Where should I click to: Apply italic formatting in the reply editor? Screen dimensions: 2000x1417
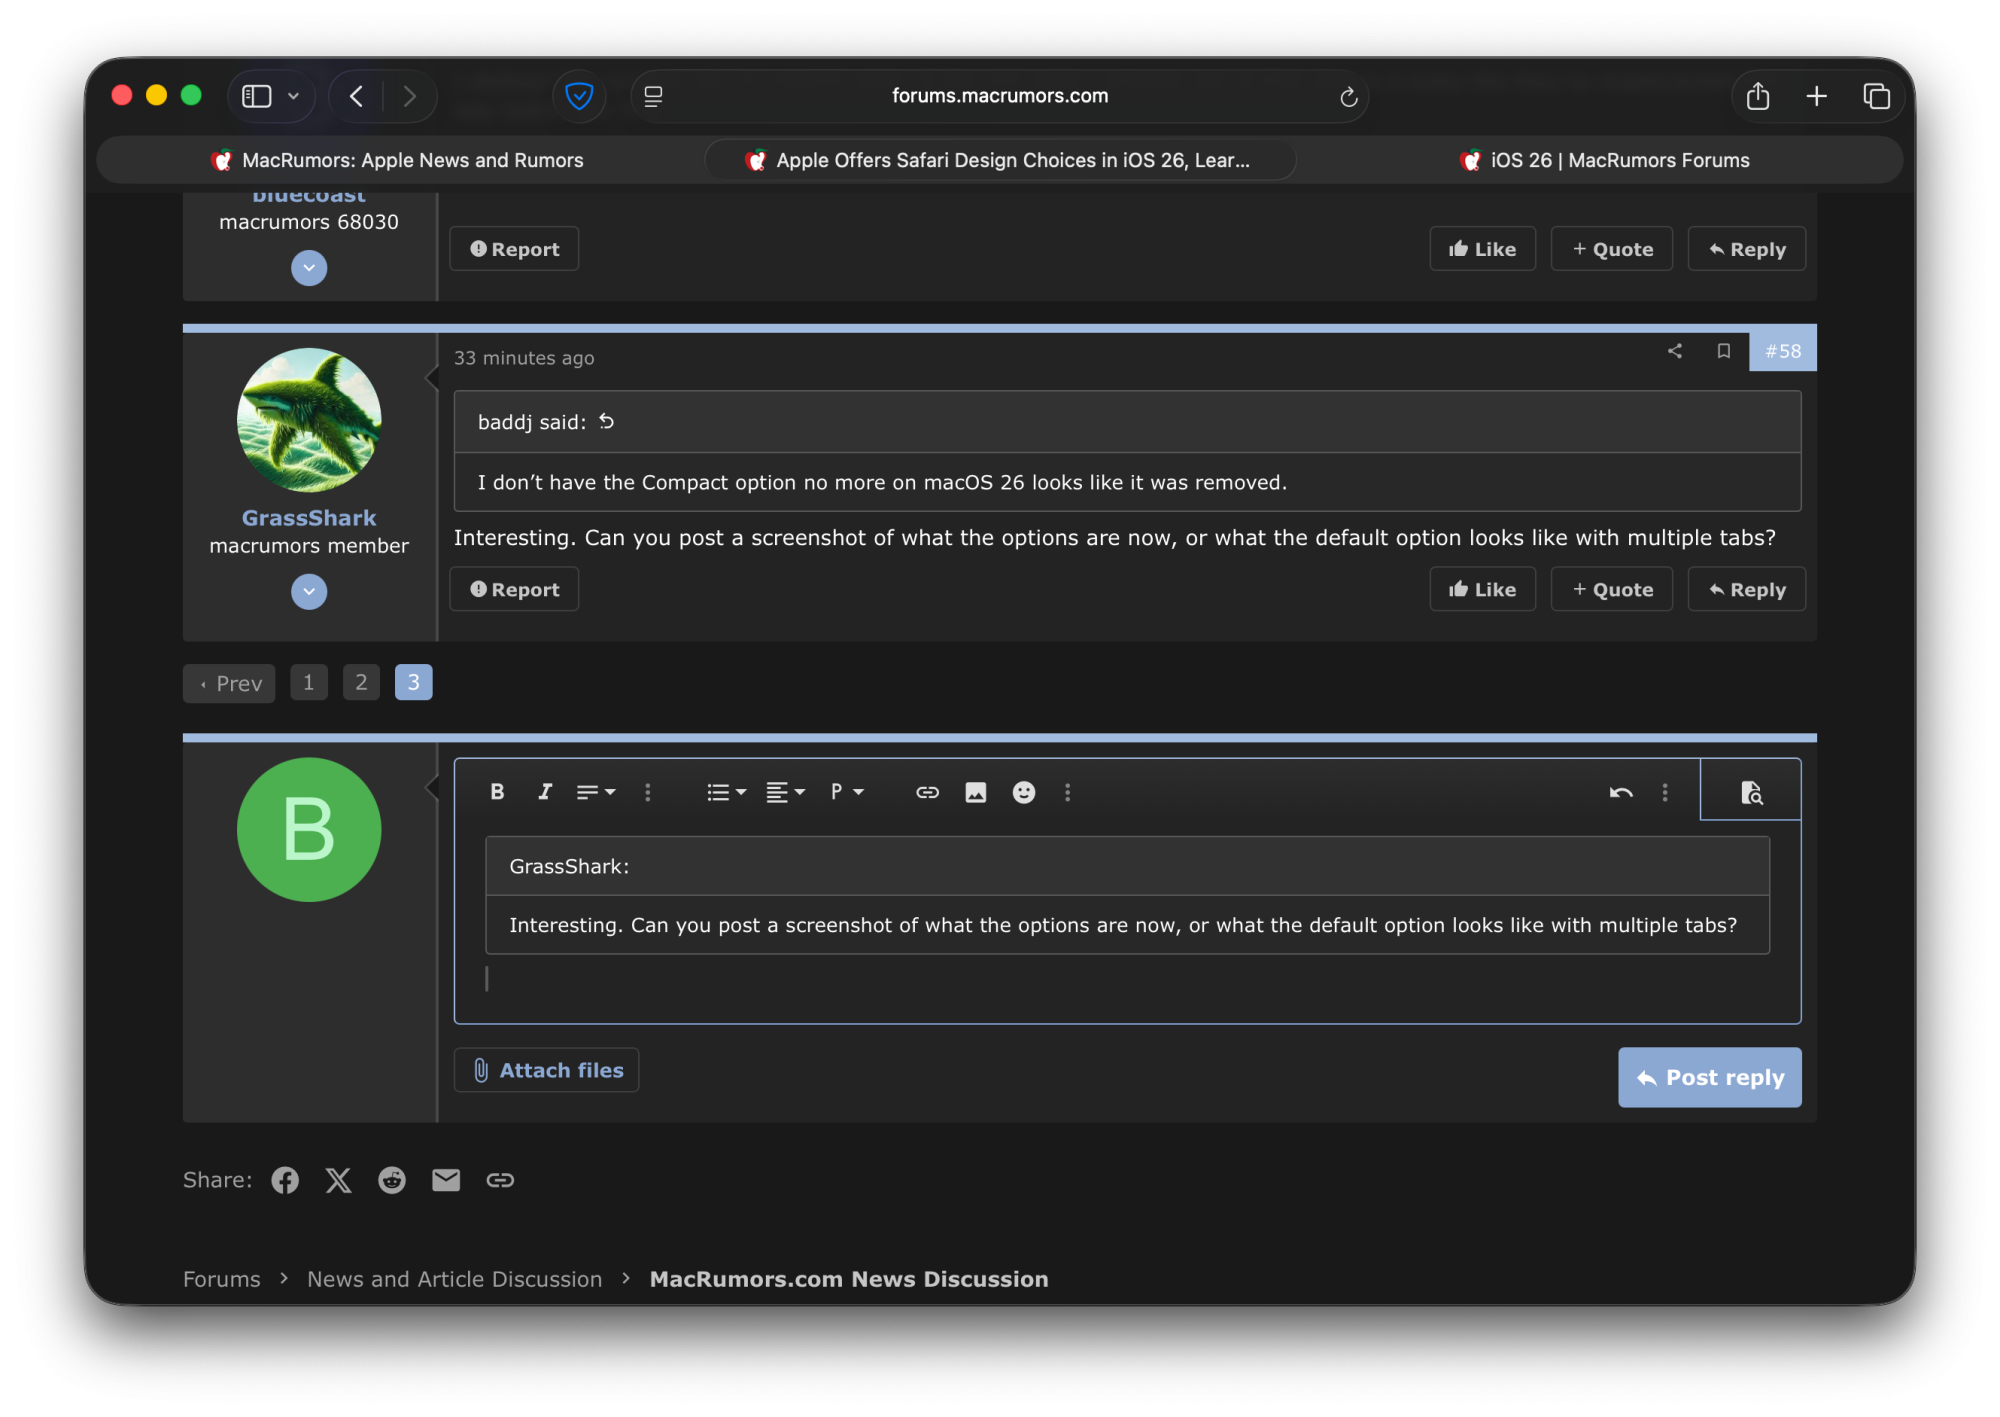[545, 792]
